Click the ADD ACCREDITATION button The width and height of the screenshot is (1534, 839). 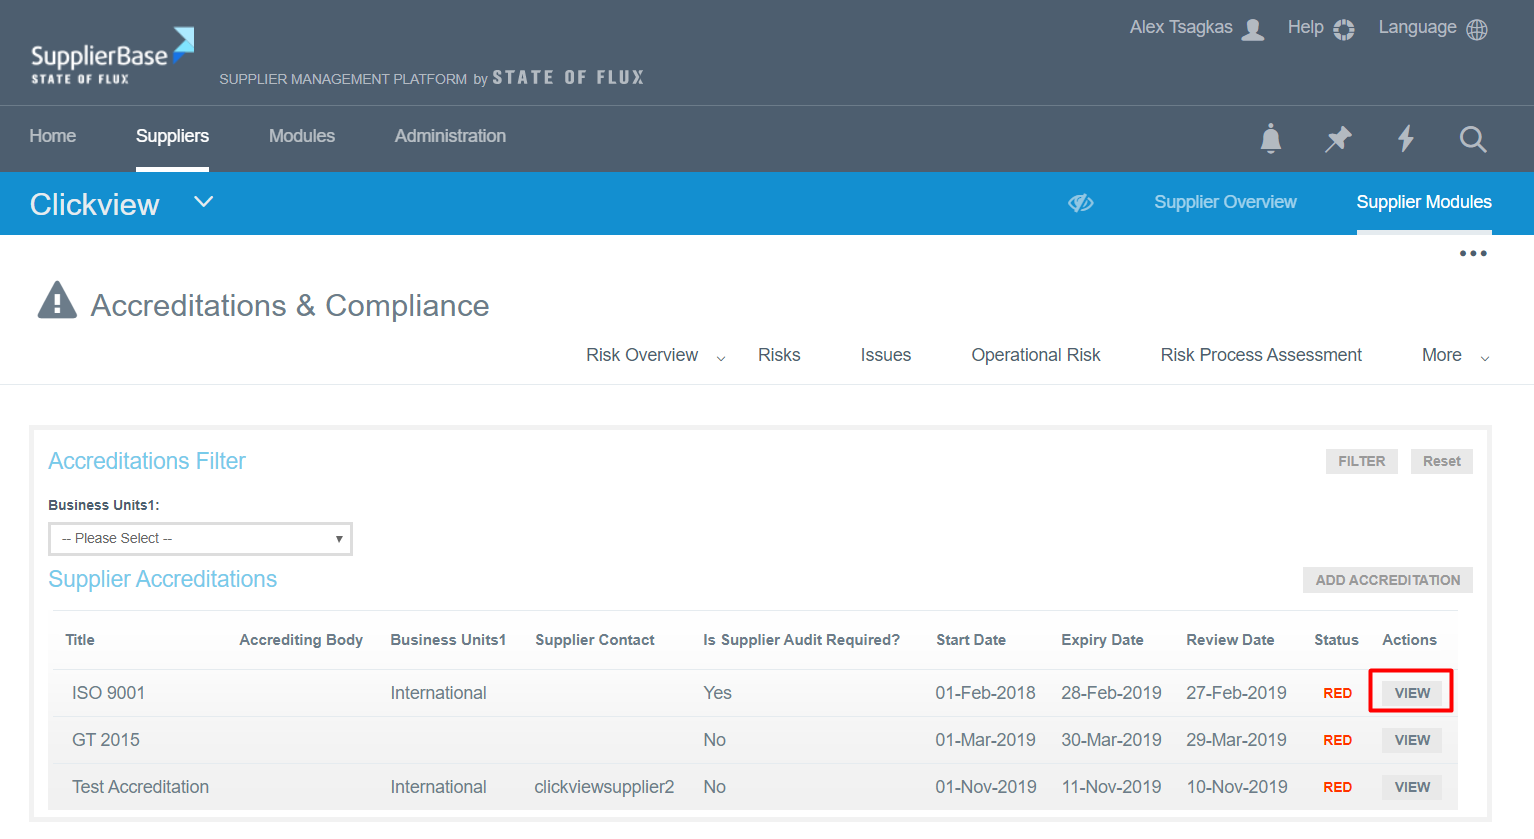click(1387, 580)
